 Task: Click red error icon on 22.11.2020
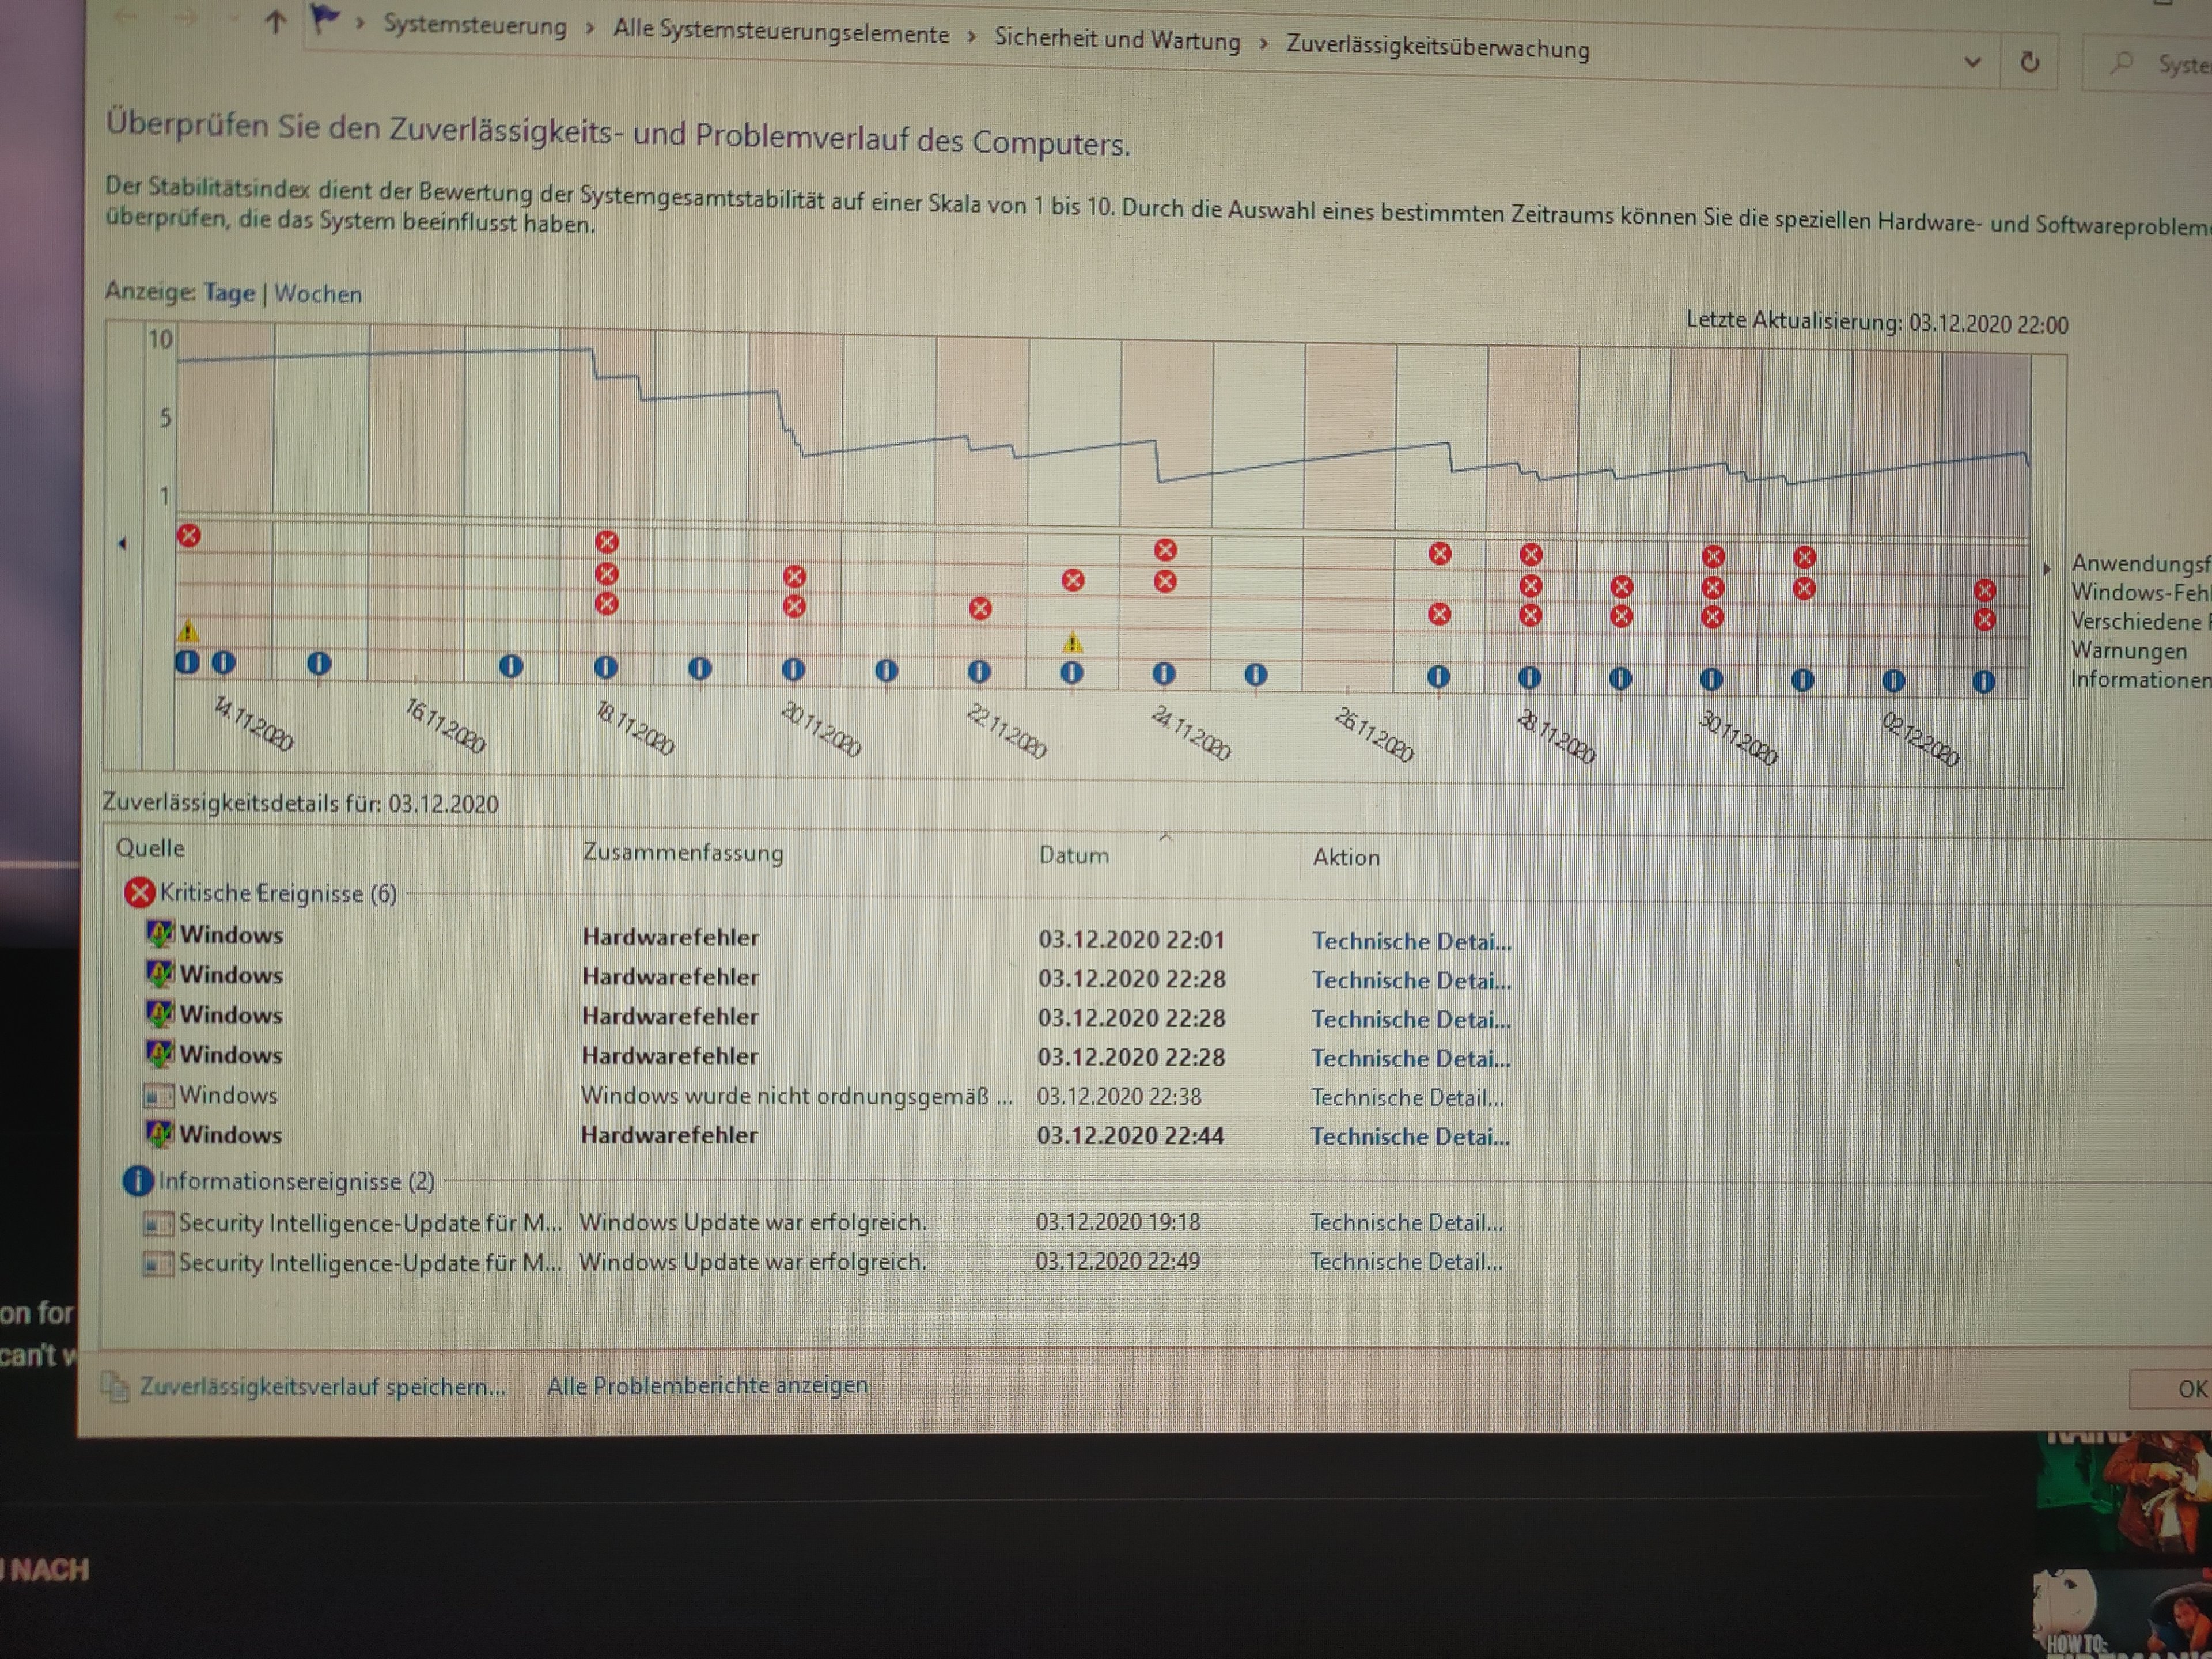980,608
